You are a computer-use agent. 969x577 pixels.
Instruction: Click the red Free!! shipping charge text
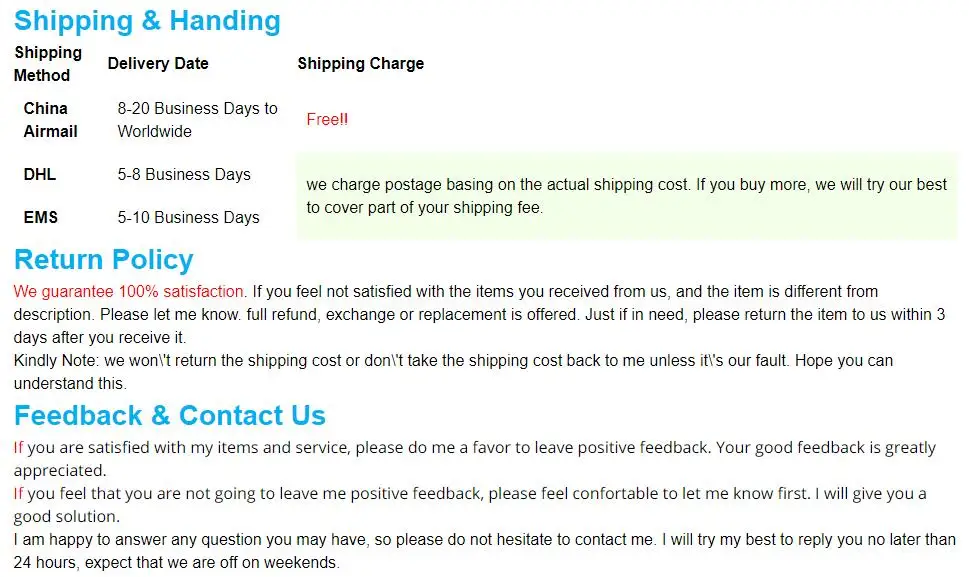click(x=327, y=119)
